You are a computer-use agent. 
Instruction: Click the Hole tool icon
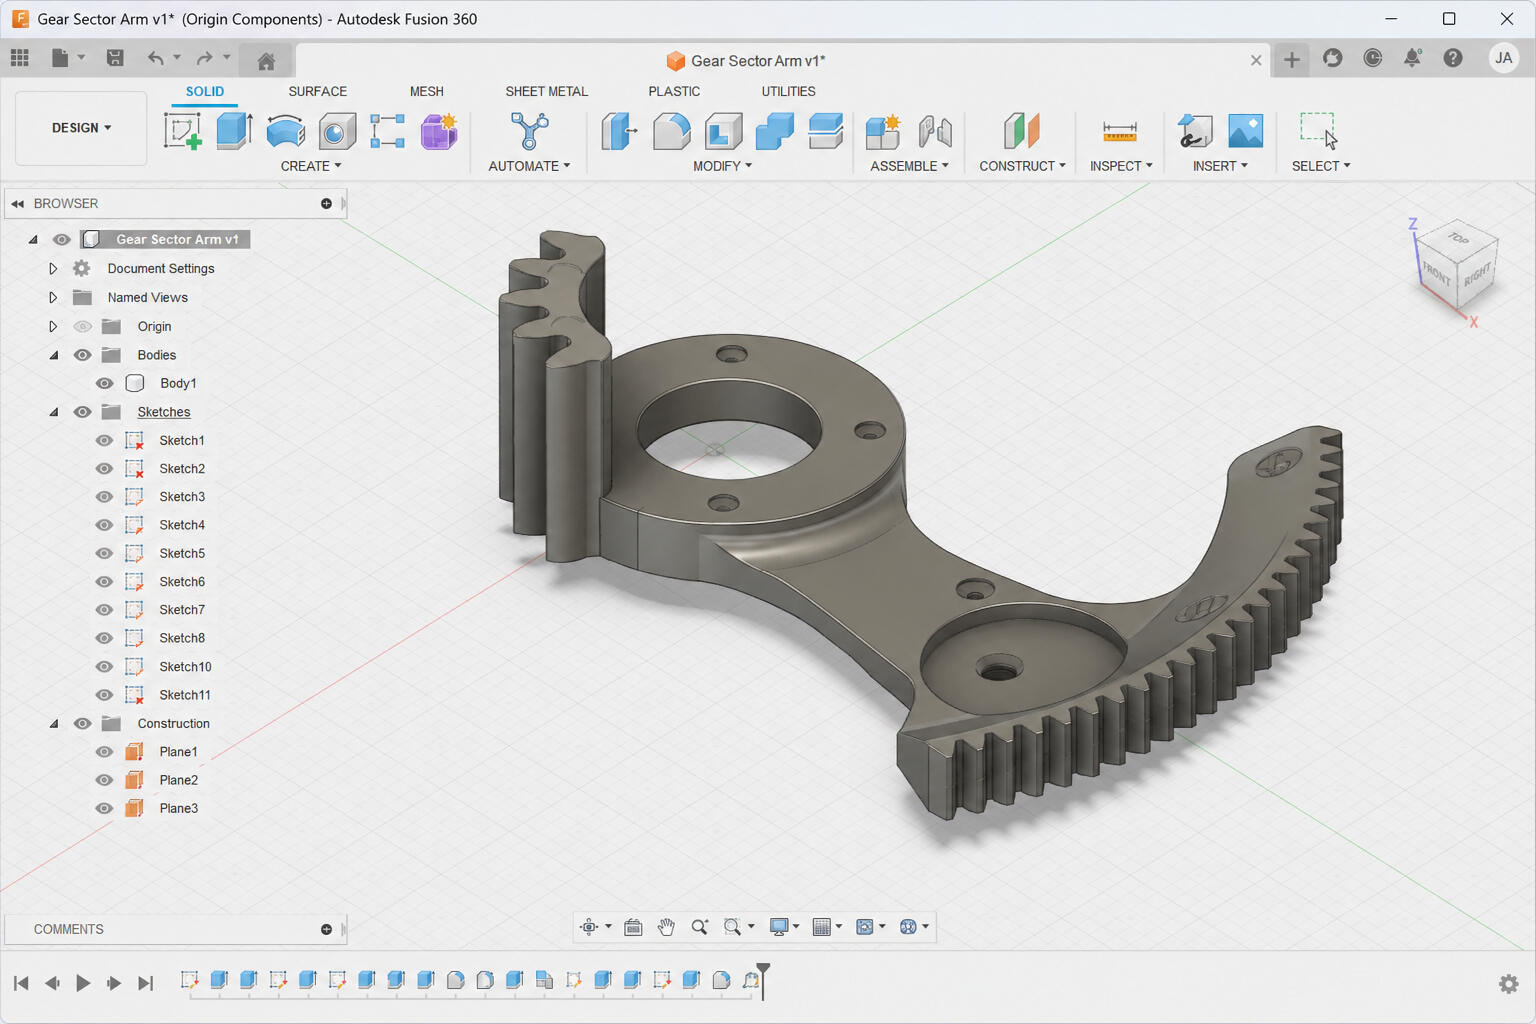[337, 131]
